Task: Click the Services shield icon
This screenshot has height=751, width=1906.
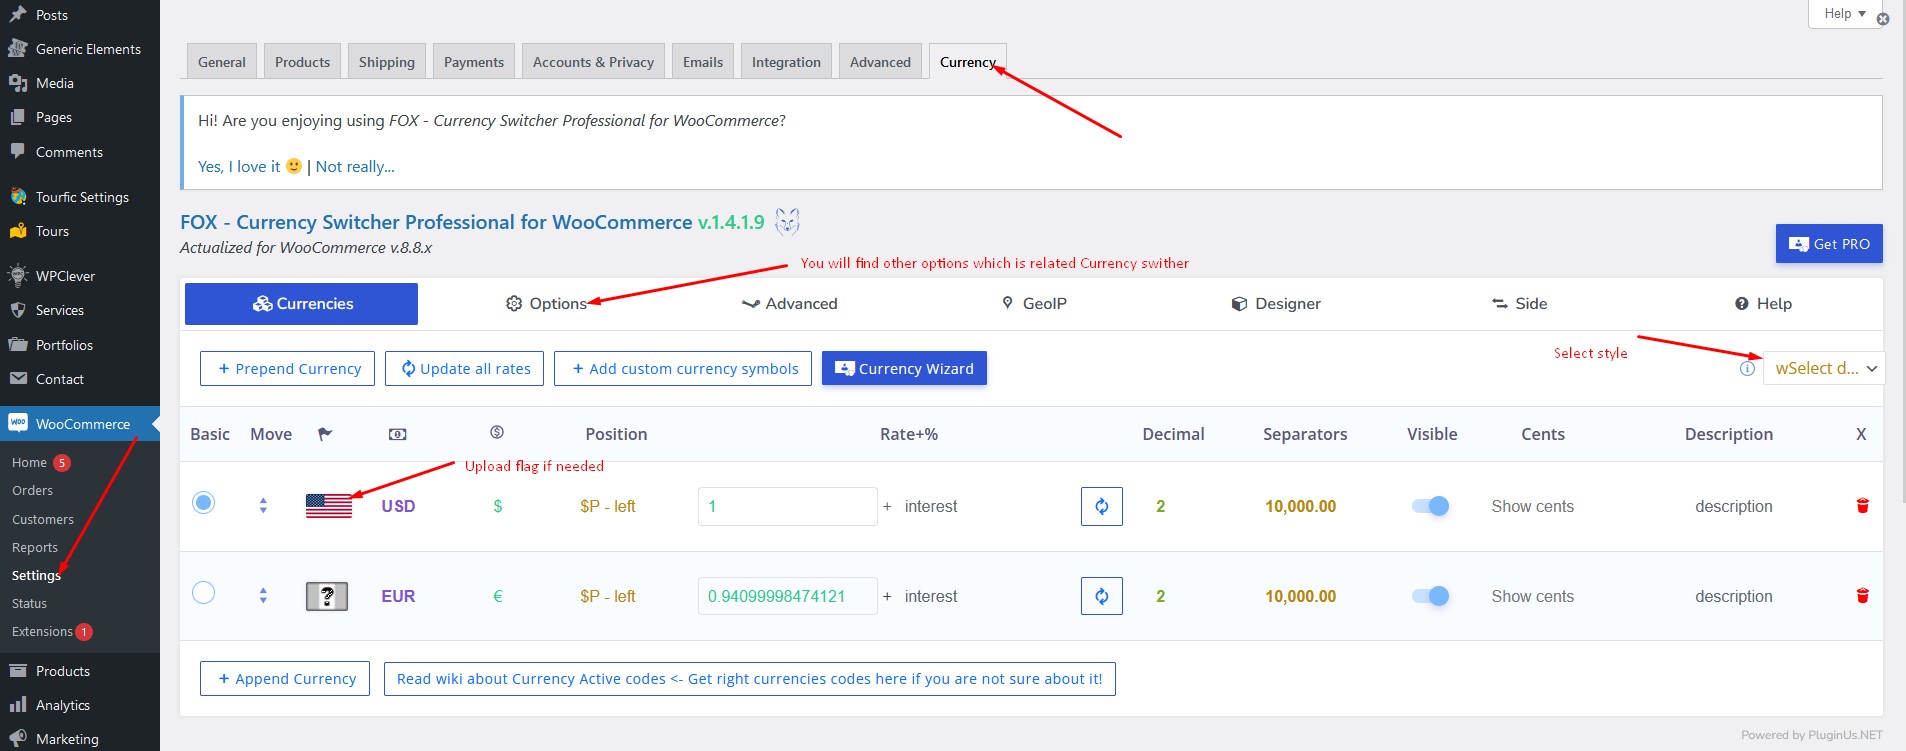Action: [18, 310]
